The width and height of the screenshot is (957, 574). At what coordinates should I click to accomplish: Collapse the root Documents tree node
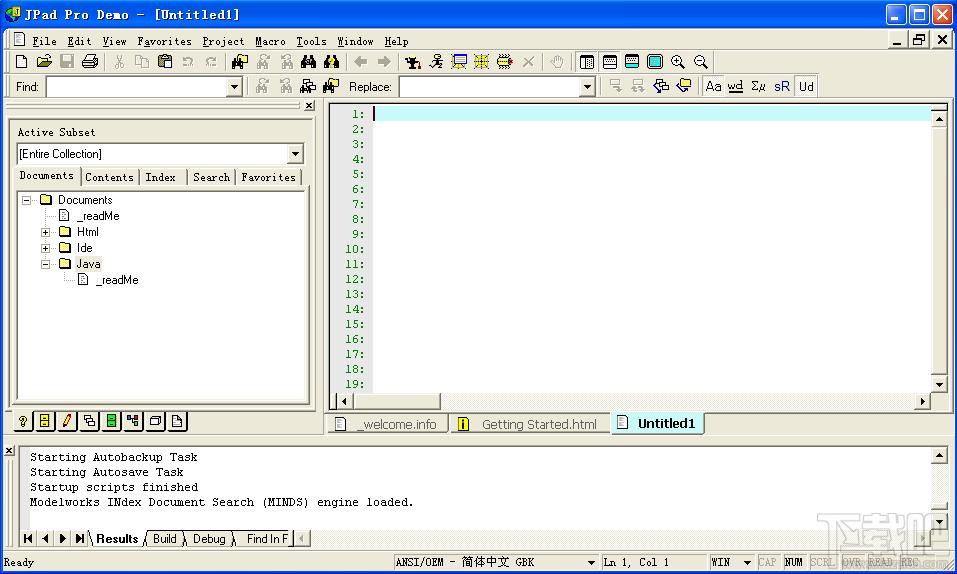click(26, 200)
